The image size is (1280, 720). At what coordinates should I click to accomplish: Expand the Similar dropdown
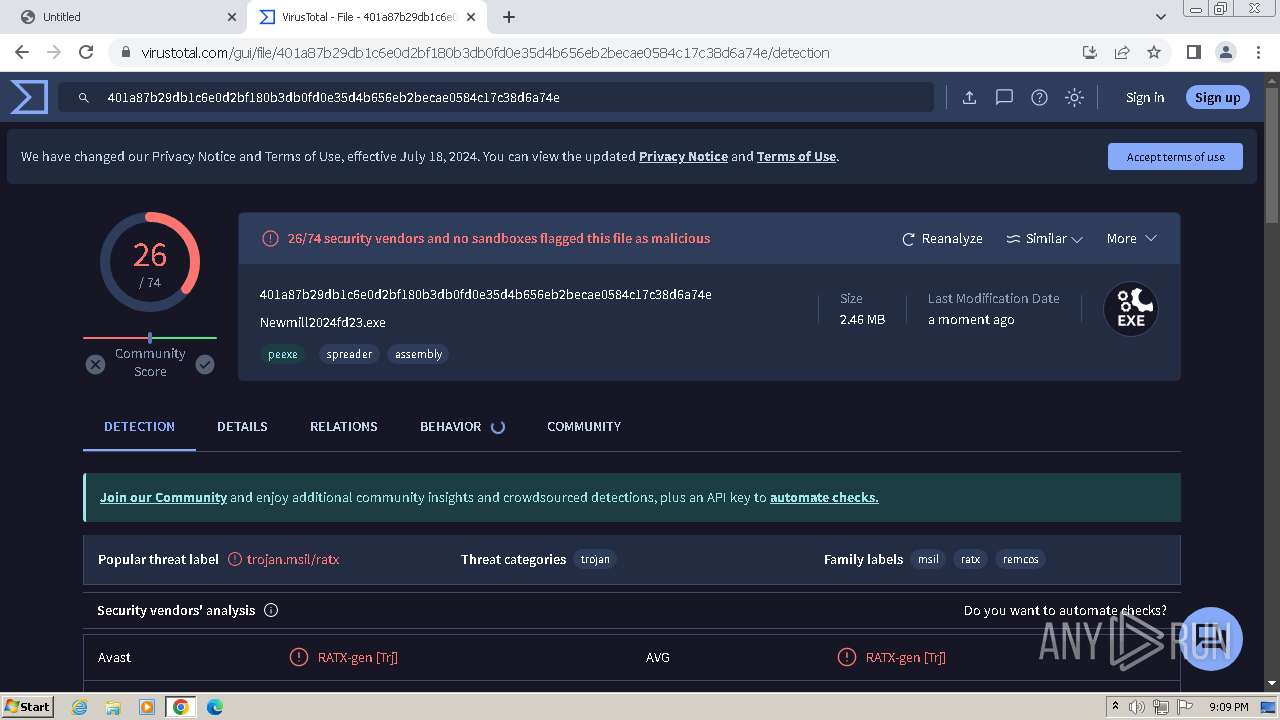(x=1044, y=238)
